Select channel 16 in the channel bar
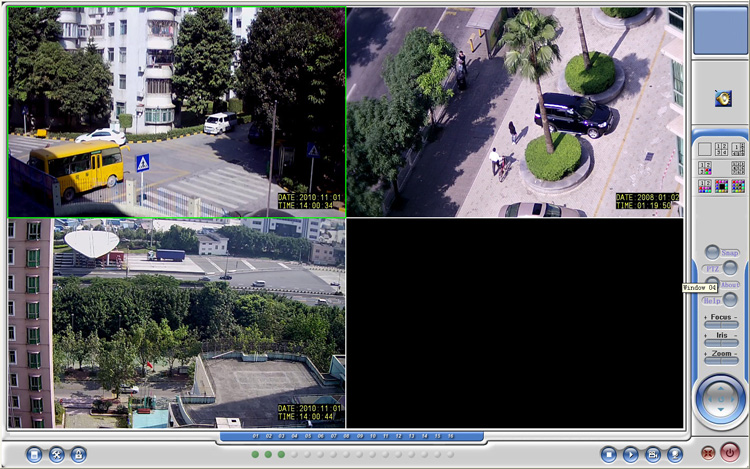 click(x=450, y=437)
